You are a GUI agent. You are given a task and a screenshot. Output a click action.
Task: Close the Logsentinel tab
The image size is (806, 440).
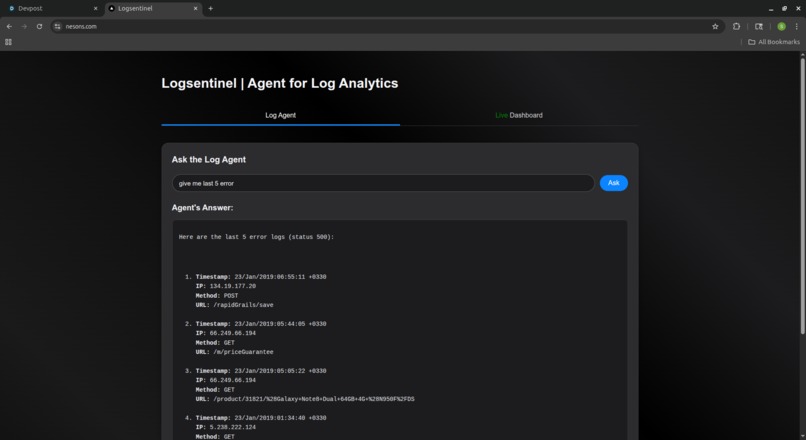[195, 9]
